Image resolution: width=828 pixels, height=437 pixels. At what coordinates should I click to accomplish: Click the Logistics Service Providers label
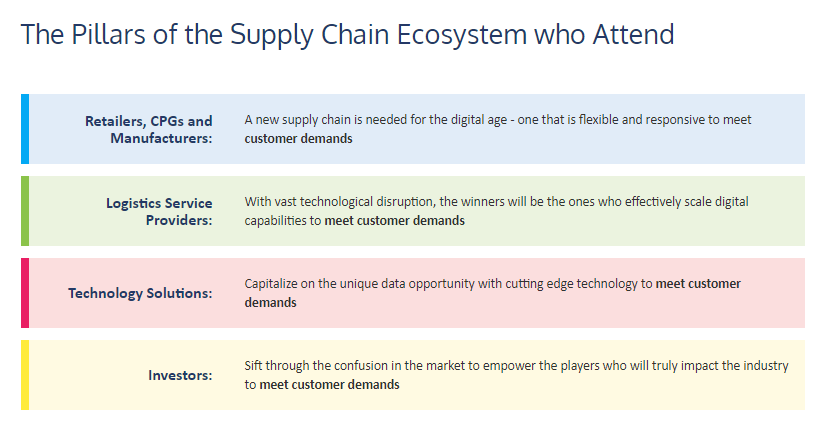pyautogui.click(x=159, y=211)
